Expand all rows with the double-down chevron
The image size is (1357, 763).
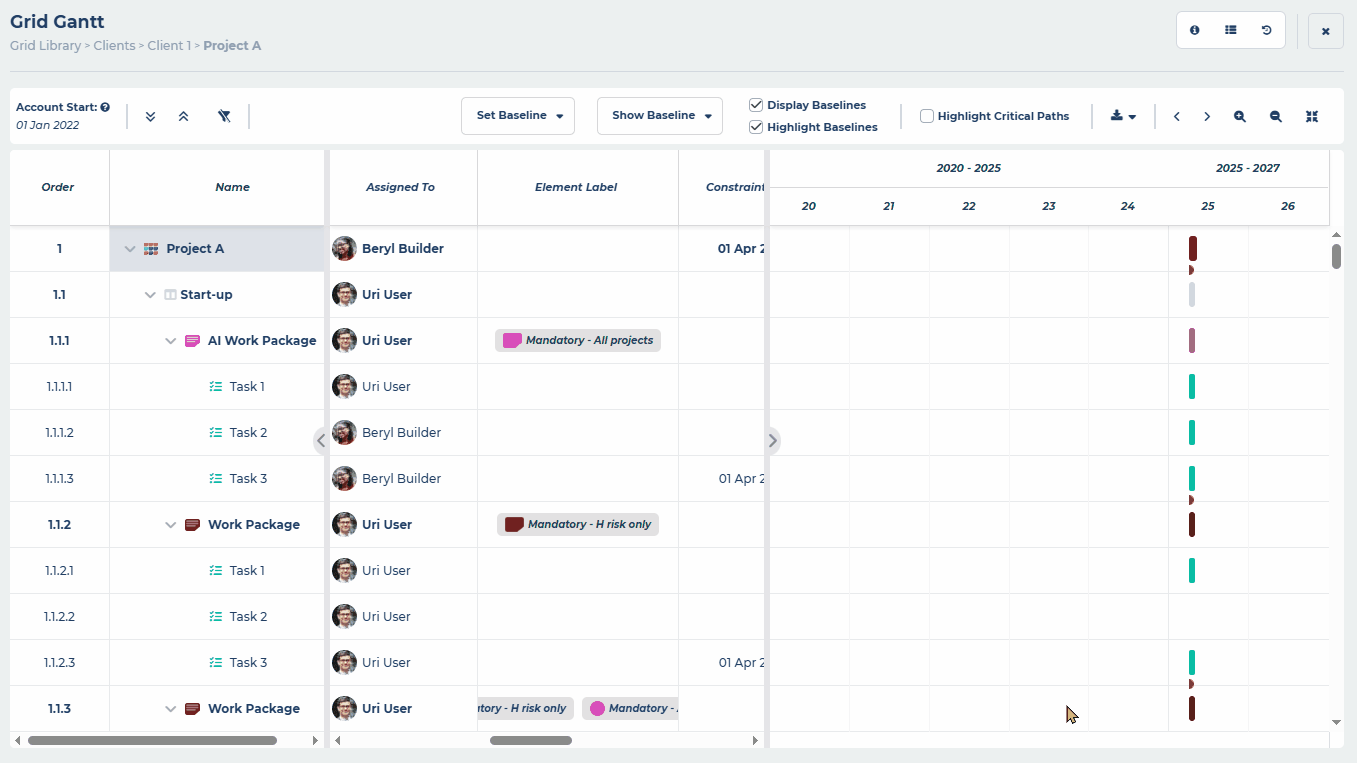point(150,116)
